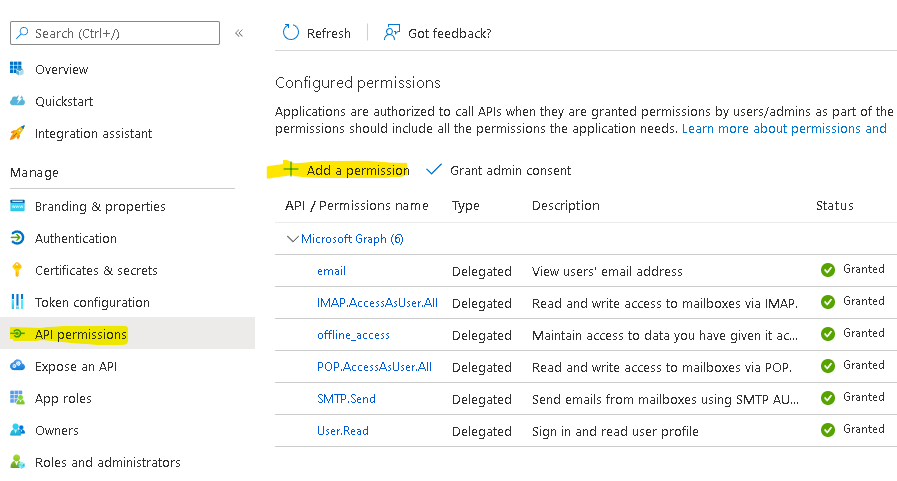Click the Integration assistant rocket icon
This screenshot has height=481, width=897.
17,133
